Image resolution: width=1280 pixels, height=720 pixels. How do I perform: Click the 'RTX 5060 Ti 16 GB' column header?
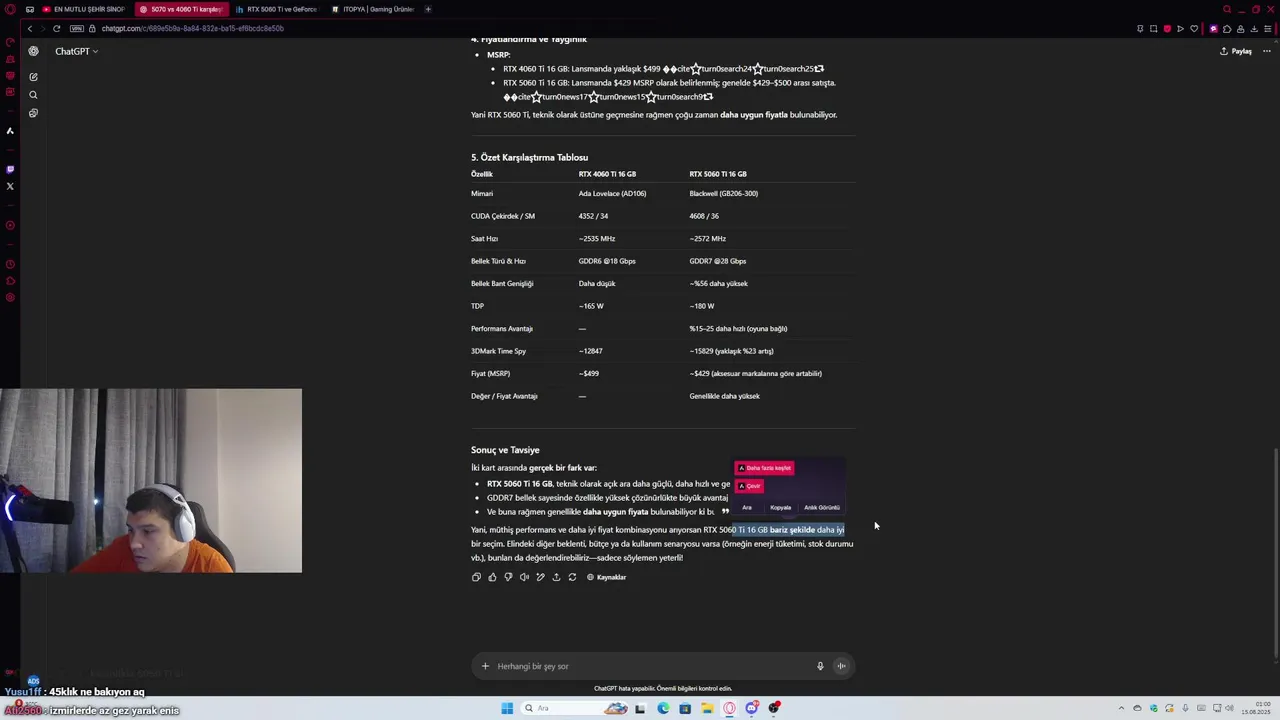[x=717, y=174]
